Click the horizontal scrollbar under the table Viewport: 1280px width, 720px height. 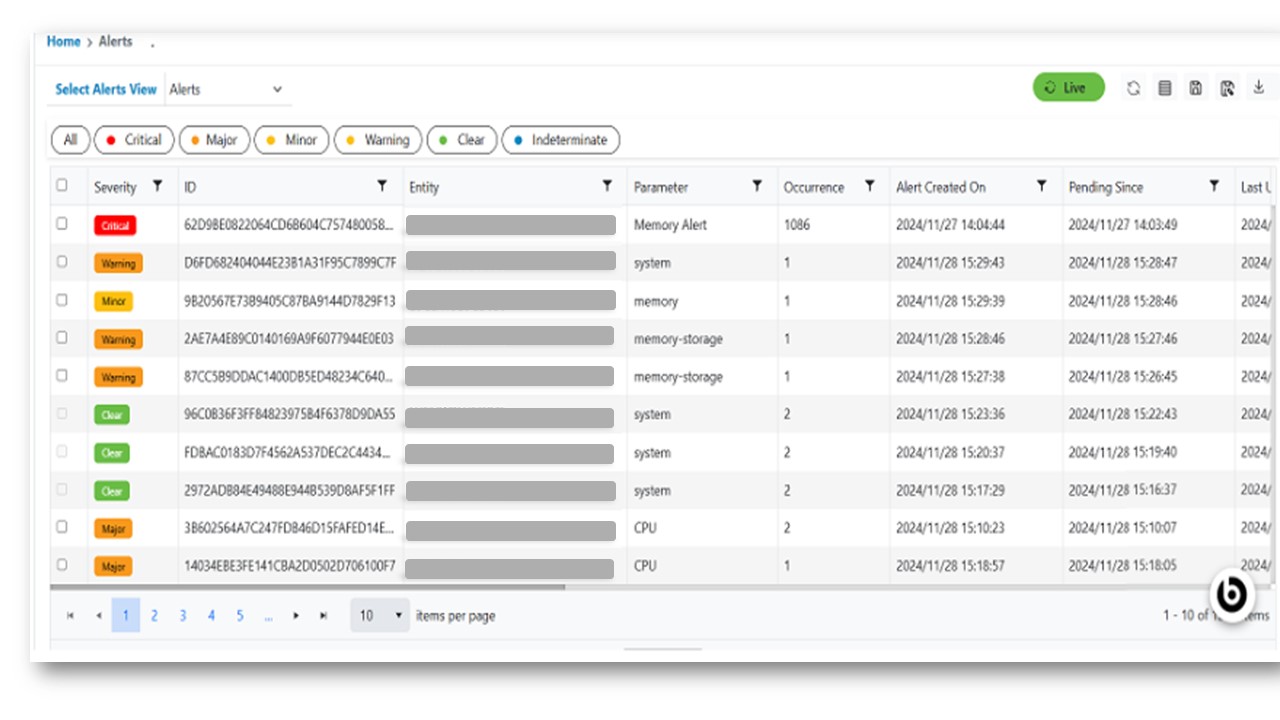[x=307, y=587]
